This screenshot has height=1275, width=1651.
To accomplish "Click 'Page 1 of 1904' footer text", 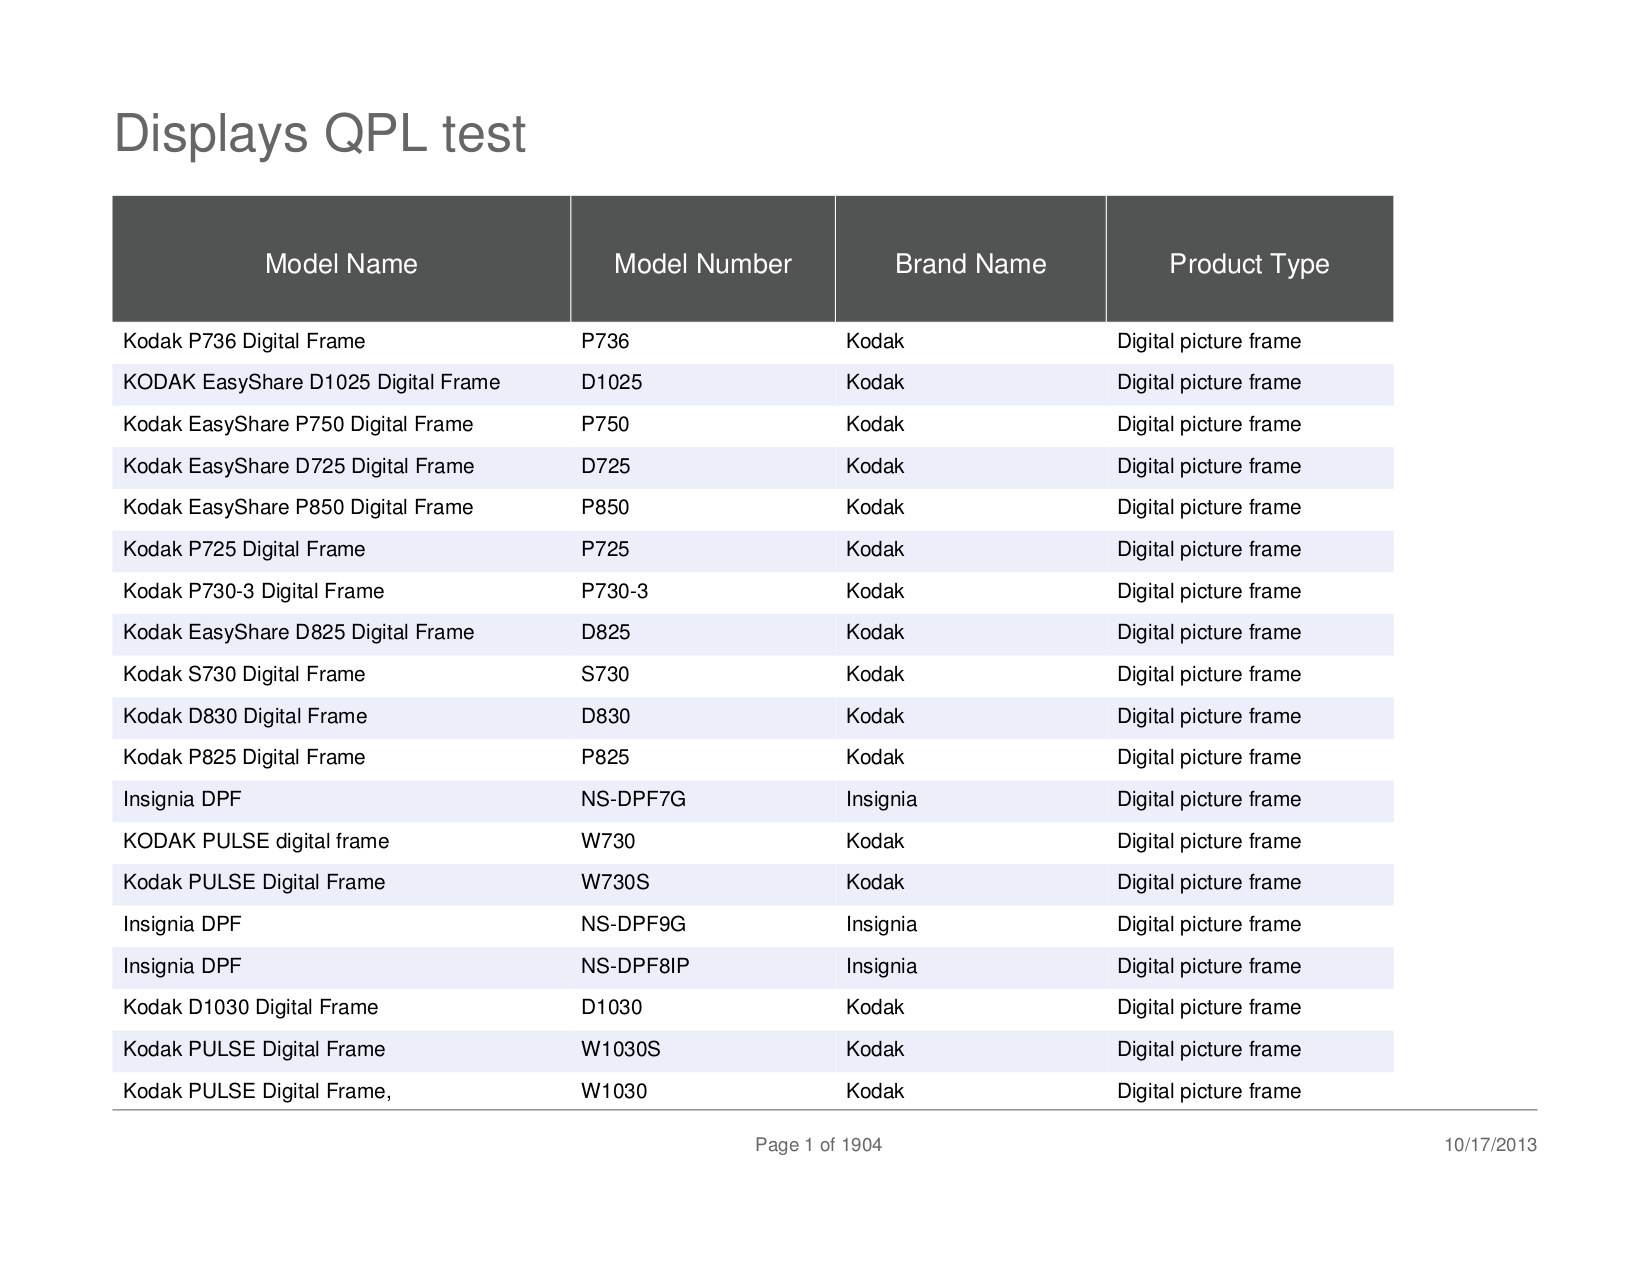I will [x=819, y=1145].
